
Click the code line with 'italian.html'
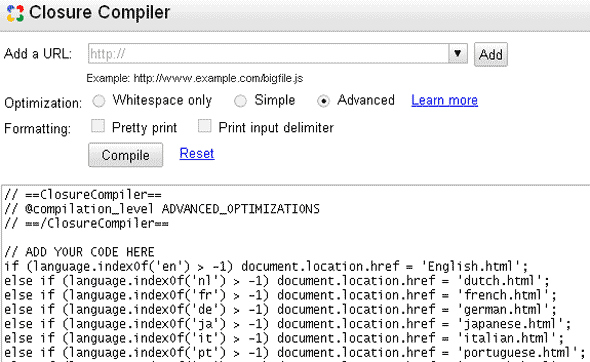point(284,338)
